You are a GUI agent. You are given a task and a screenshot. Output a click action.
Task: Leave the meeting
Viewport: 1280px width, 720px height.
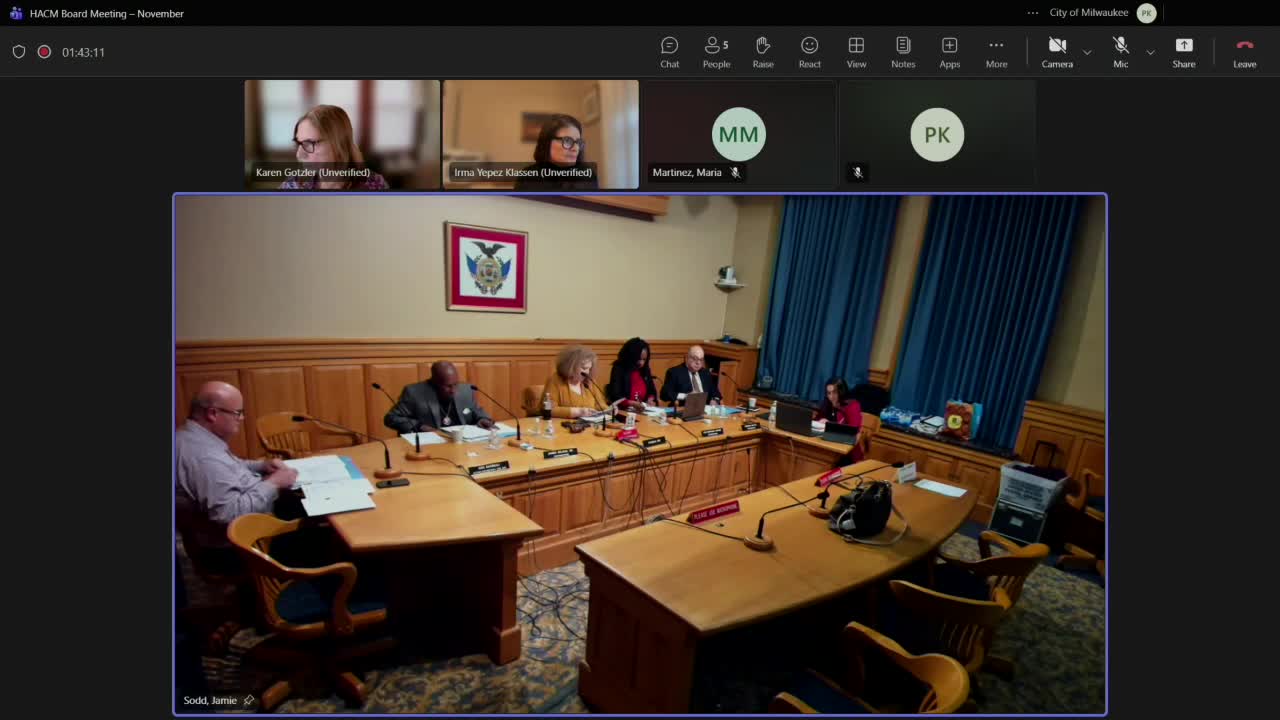(1244, 52)
